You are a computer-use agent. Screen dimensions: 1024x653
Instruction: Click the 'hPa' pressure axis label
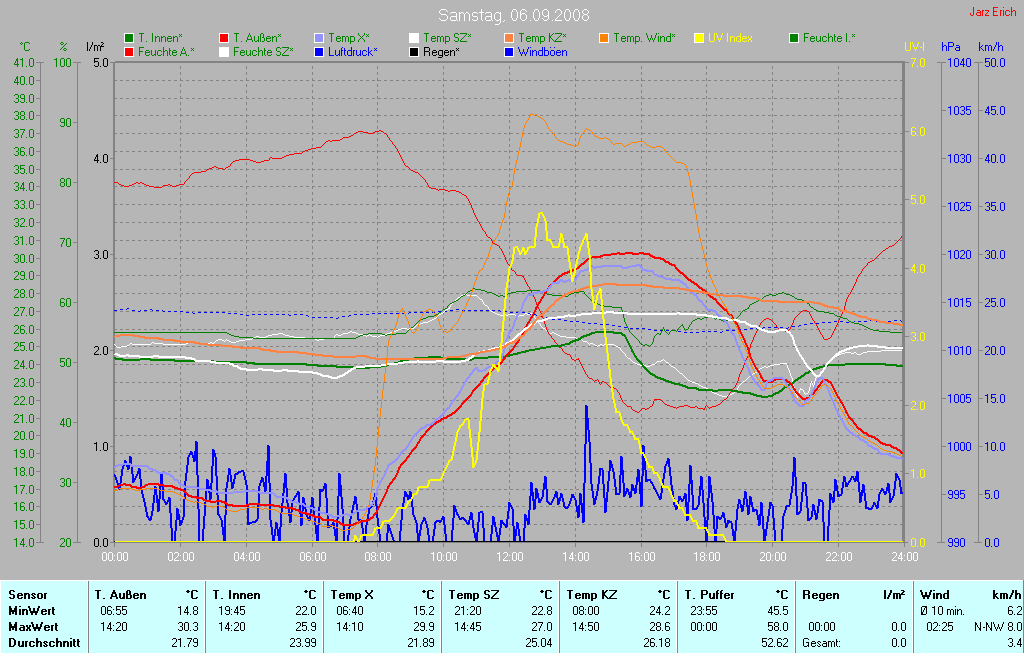click(x=950, y=47)
